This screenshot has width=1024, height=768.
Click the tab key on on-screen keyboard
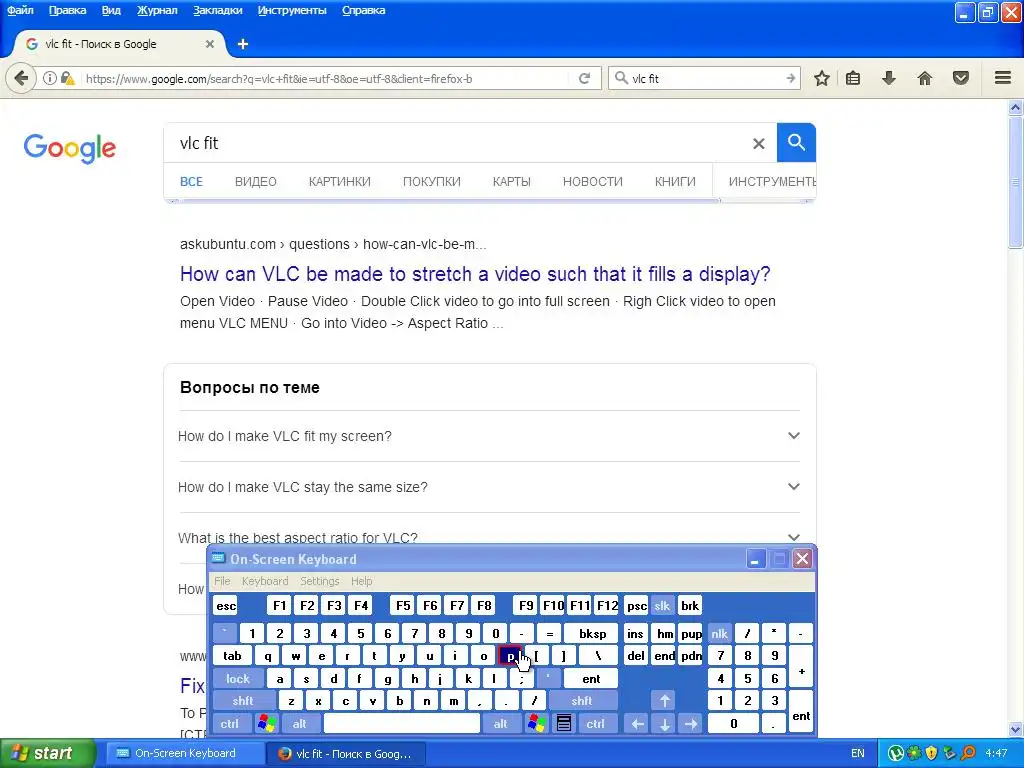pyautogui.click(x=232, y=656)
